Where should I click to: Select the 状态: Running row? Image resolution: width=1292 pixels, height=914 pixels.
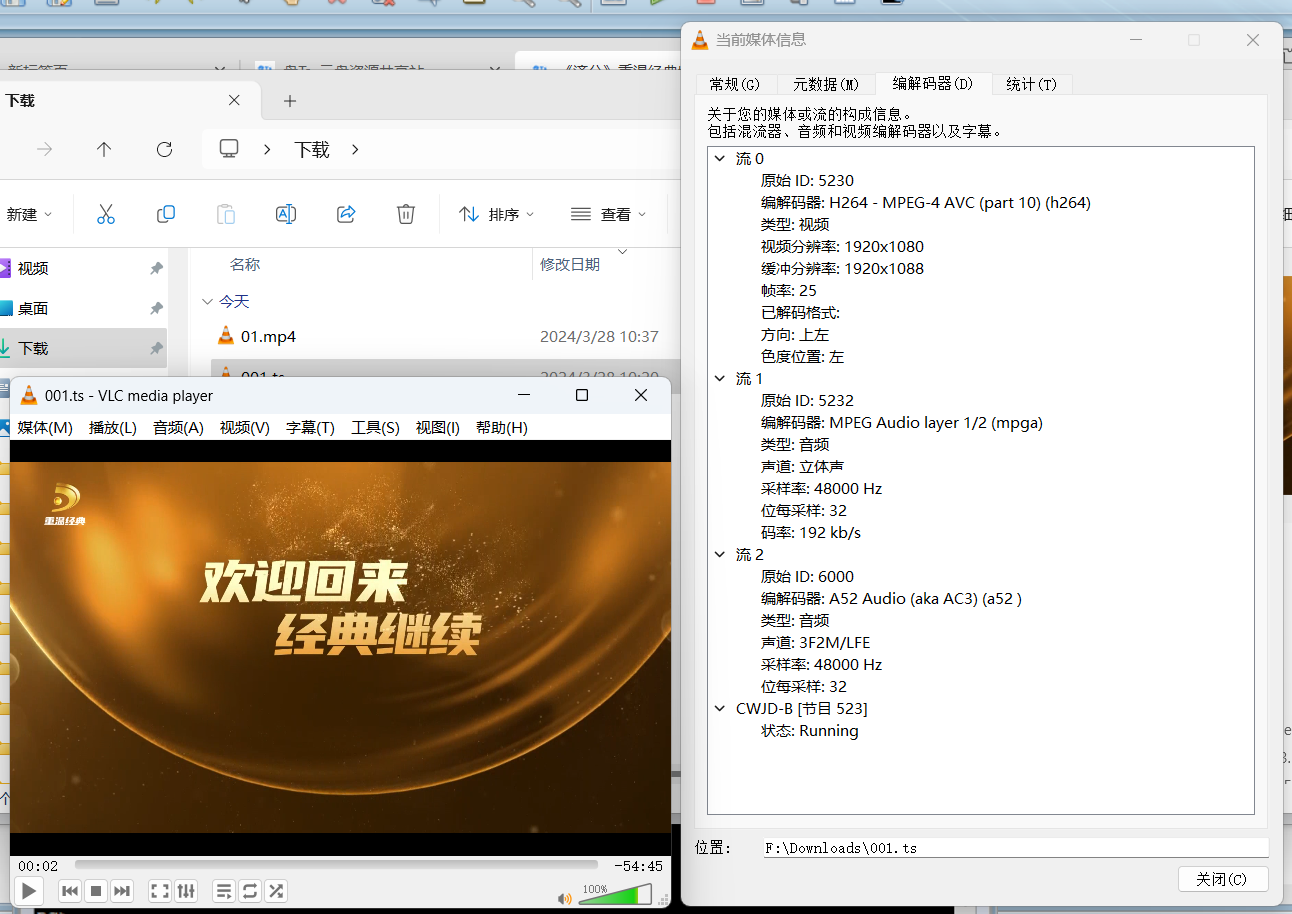[x=809, y=730]
